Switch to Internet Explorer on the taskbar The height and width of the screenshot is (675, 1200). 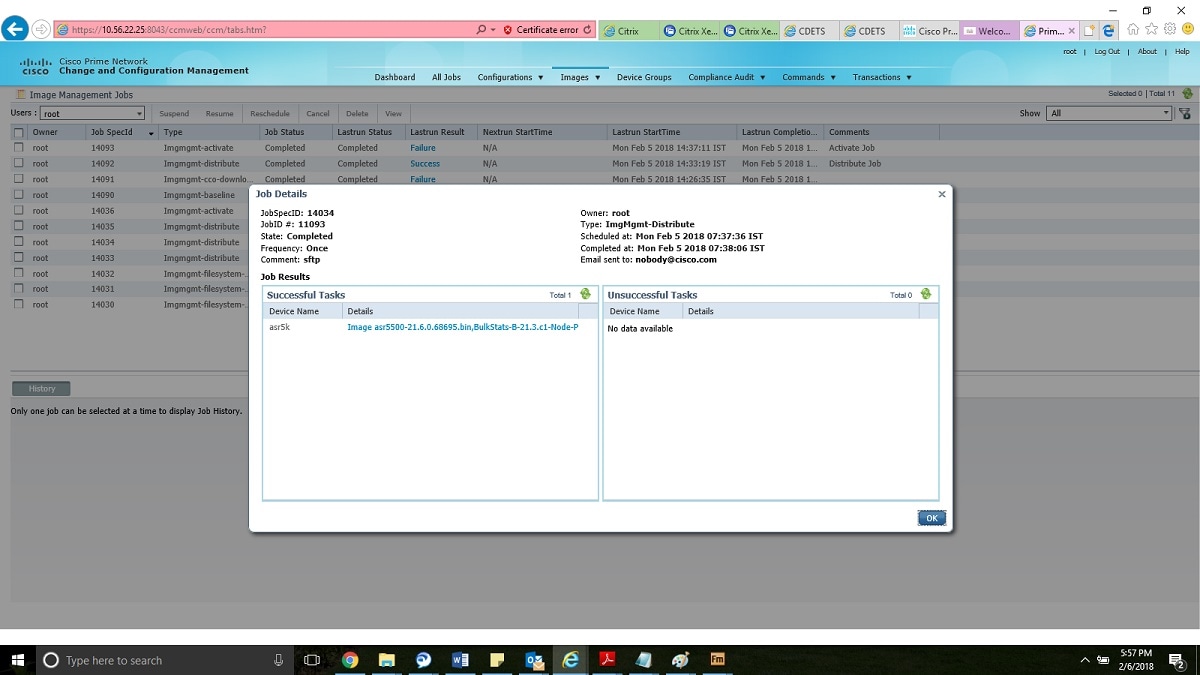coord(571,660)
